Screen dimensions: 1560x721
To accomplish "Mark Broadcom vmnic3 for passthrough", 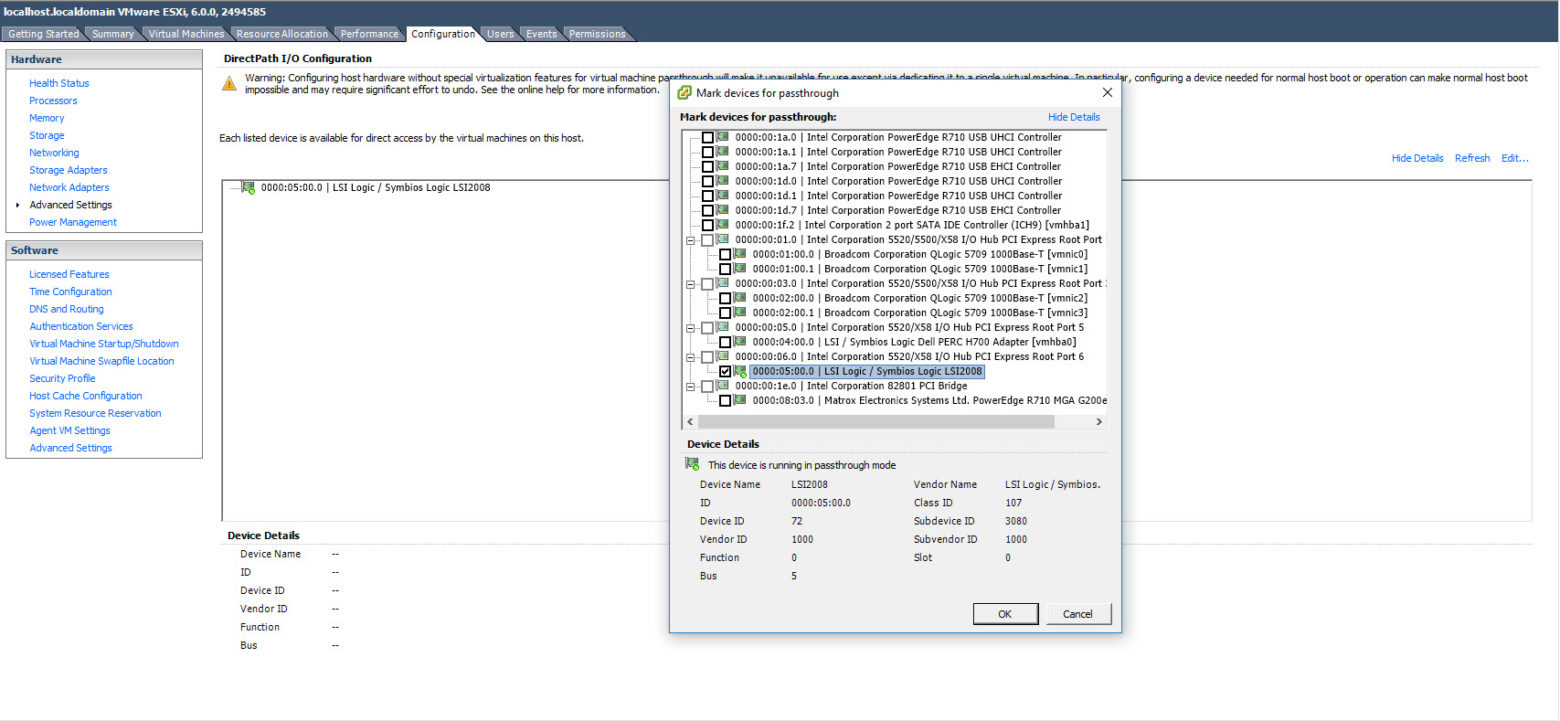I will pos(726,313).
